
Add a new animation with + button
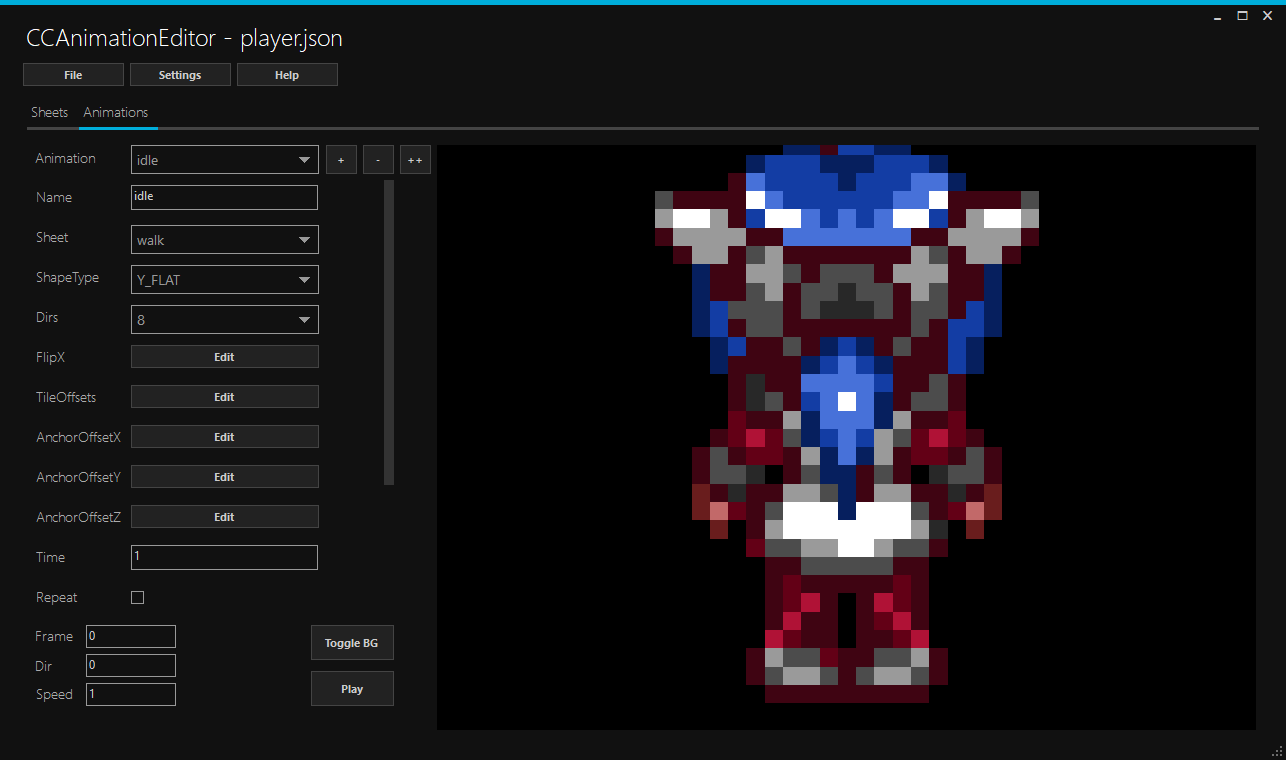tap(341, 160)
